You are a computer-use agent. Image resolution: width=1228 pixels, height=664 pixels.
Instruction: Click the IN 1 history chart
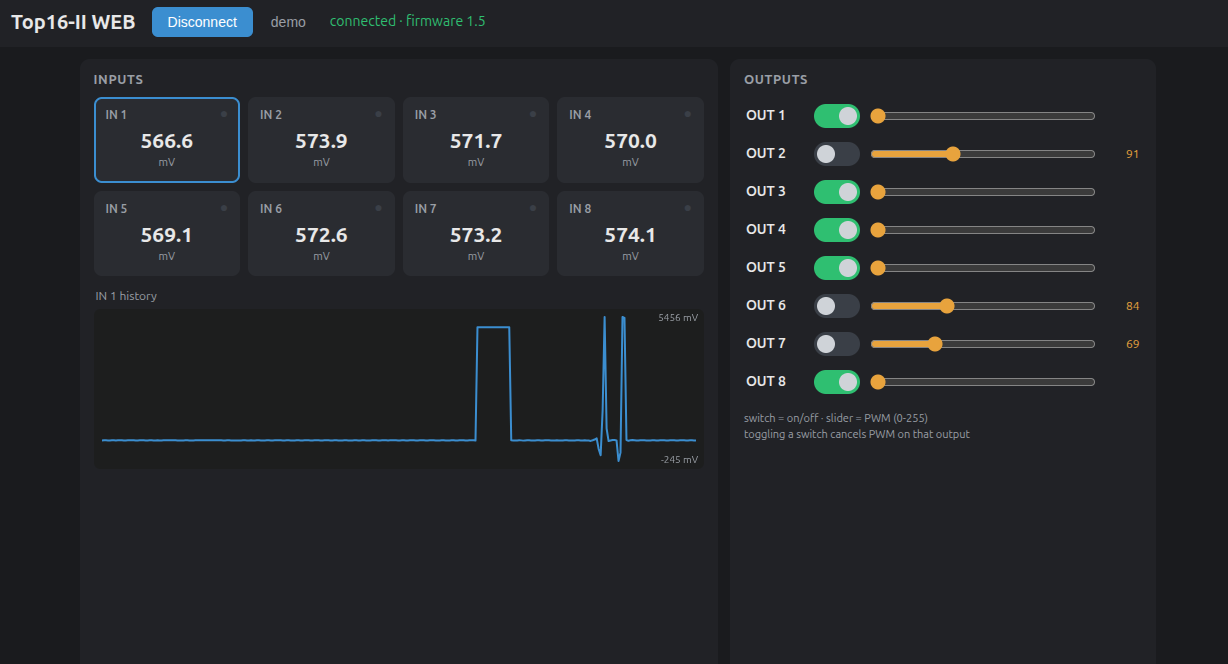pyautogui.click(x=399, y=389)
